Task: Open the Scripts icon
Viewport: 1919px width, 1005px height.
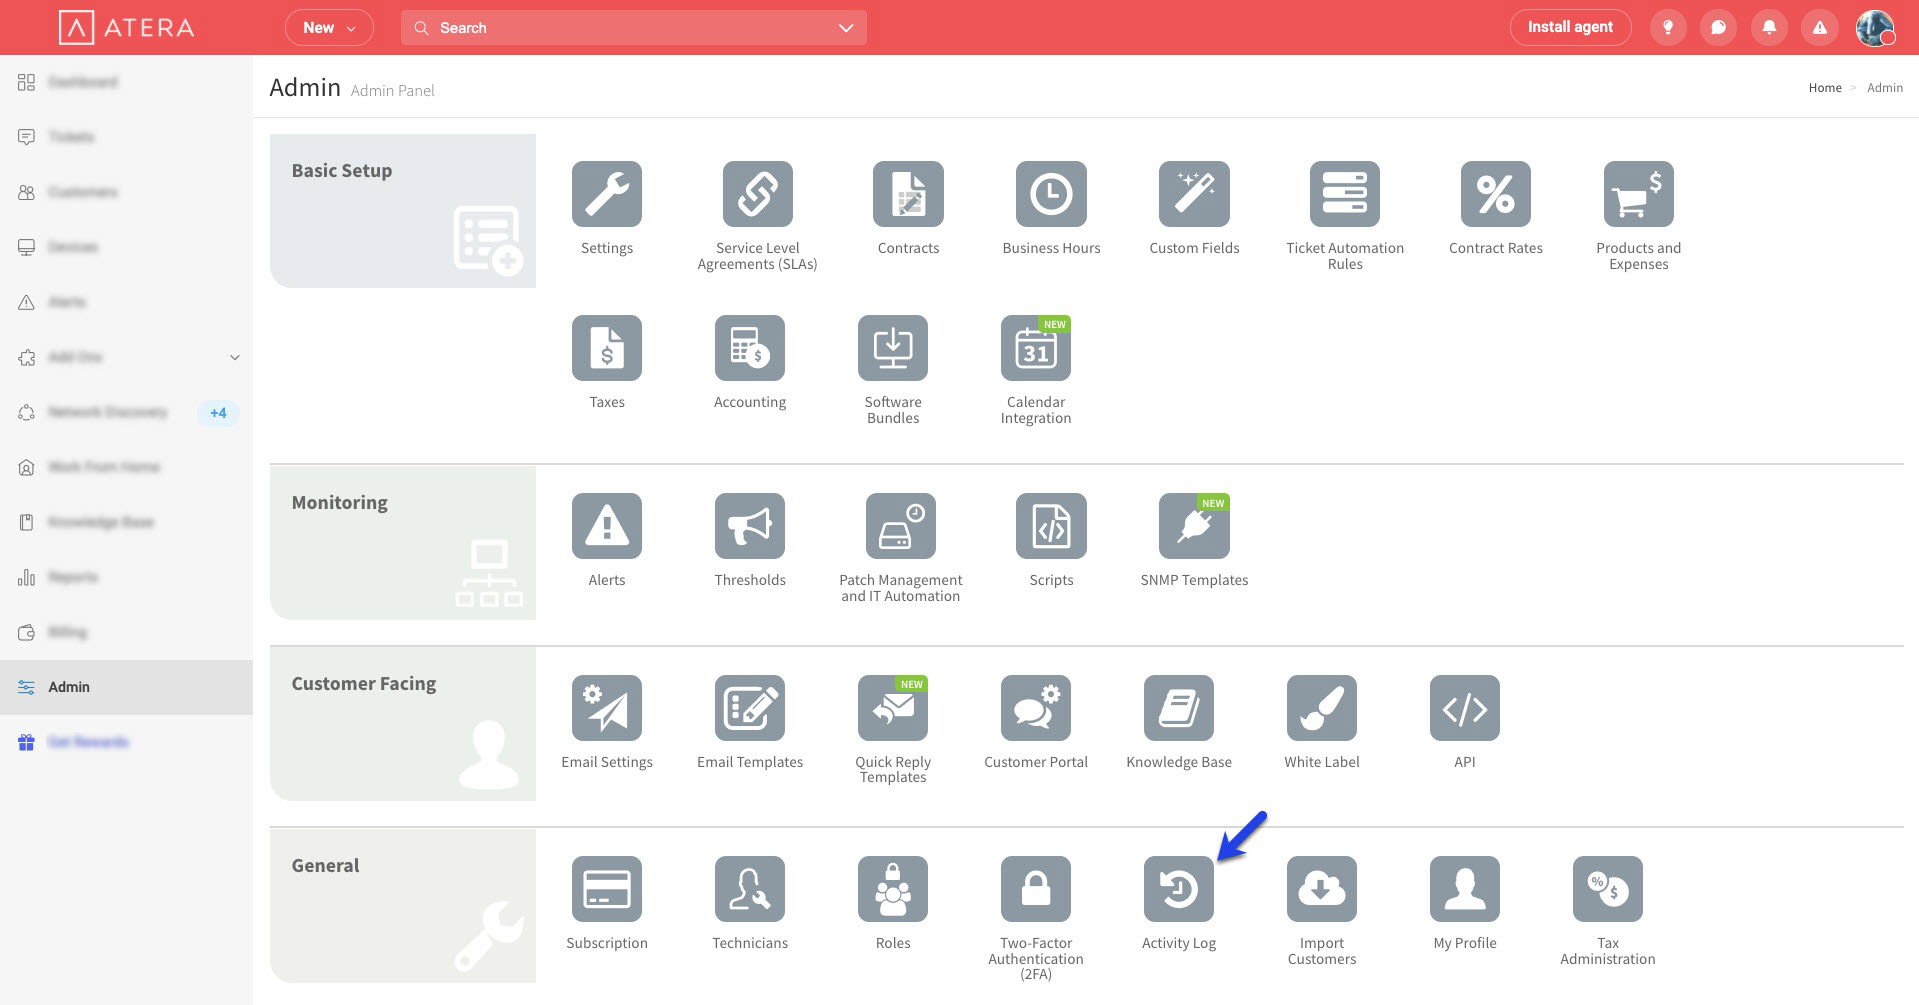Action: coord(1051,526)
